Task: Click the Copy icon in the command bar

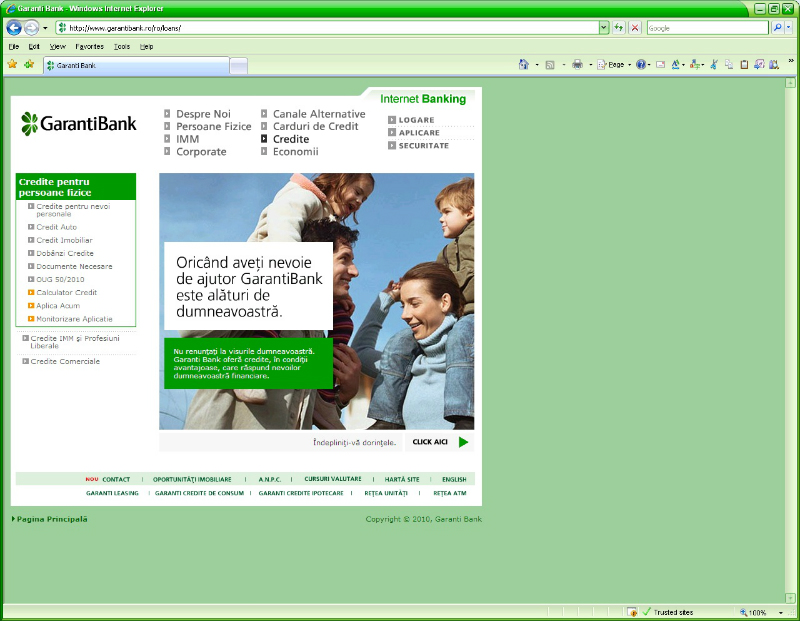Action: 729,65
